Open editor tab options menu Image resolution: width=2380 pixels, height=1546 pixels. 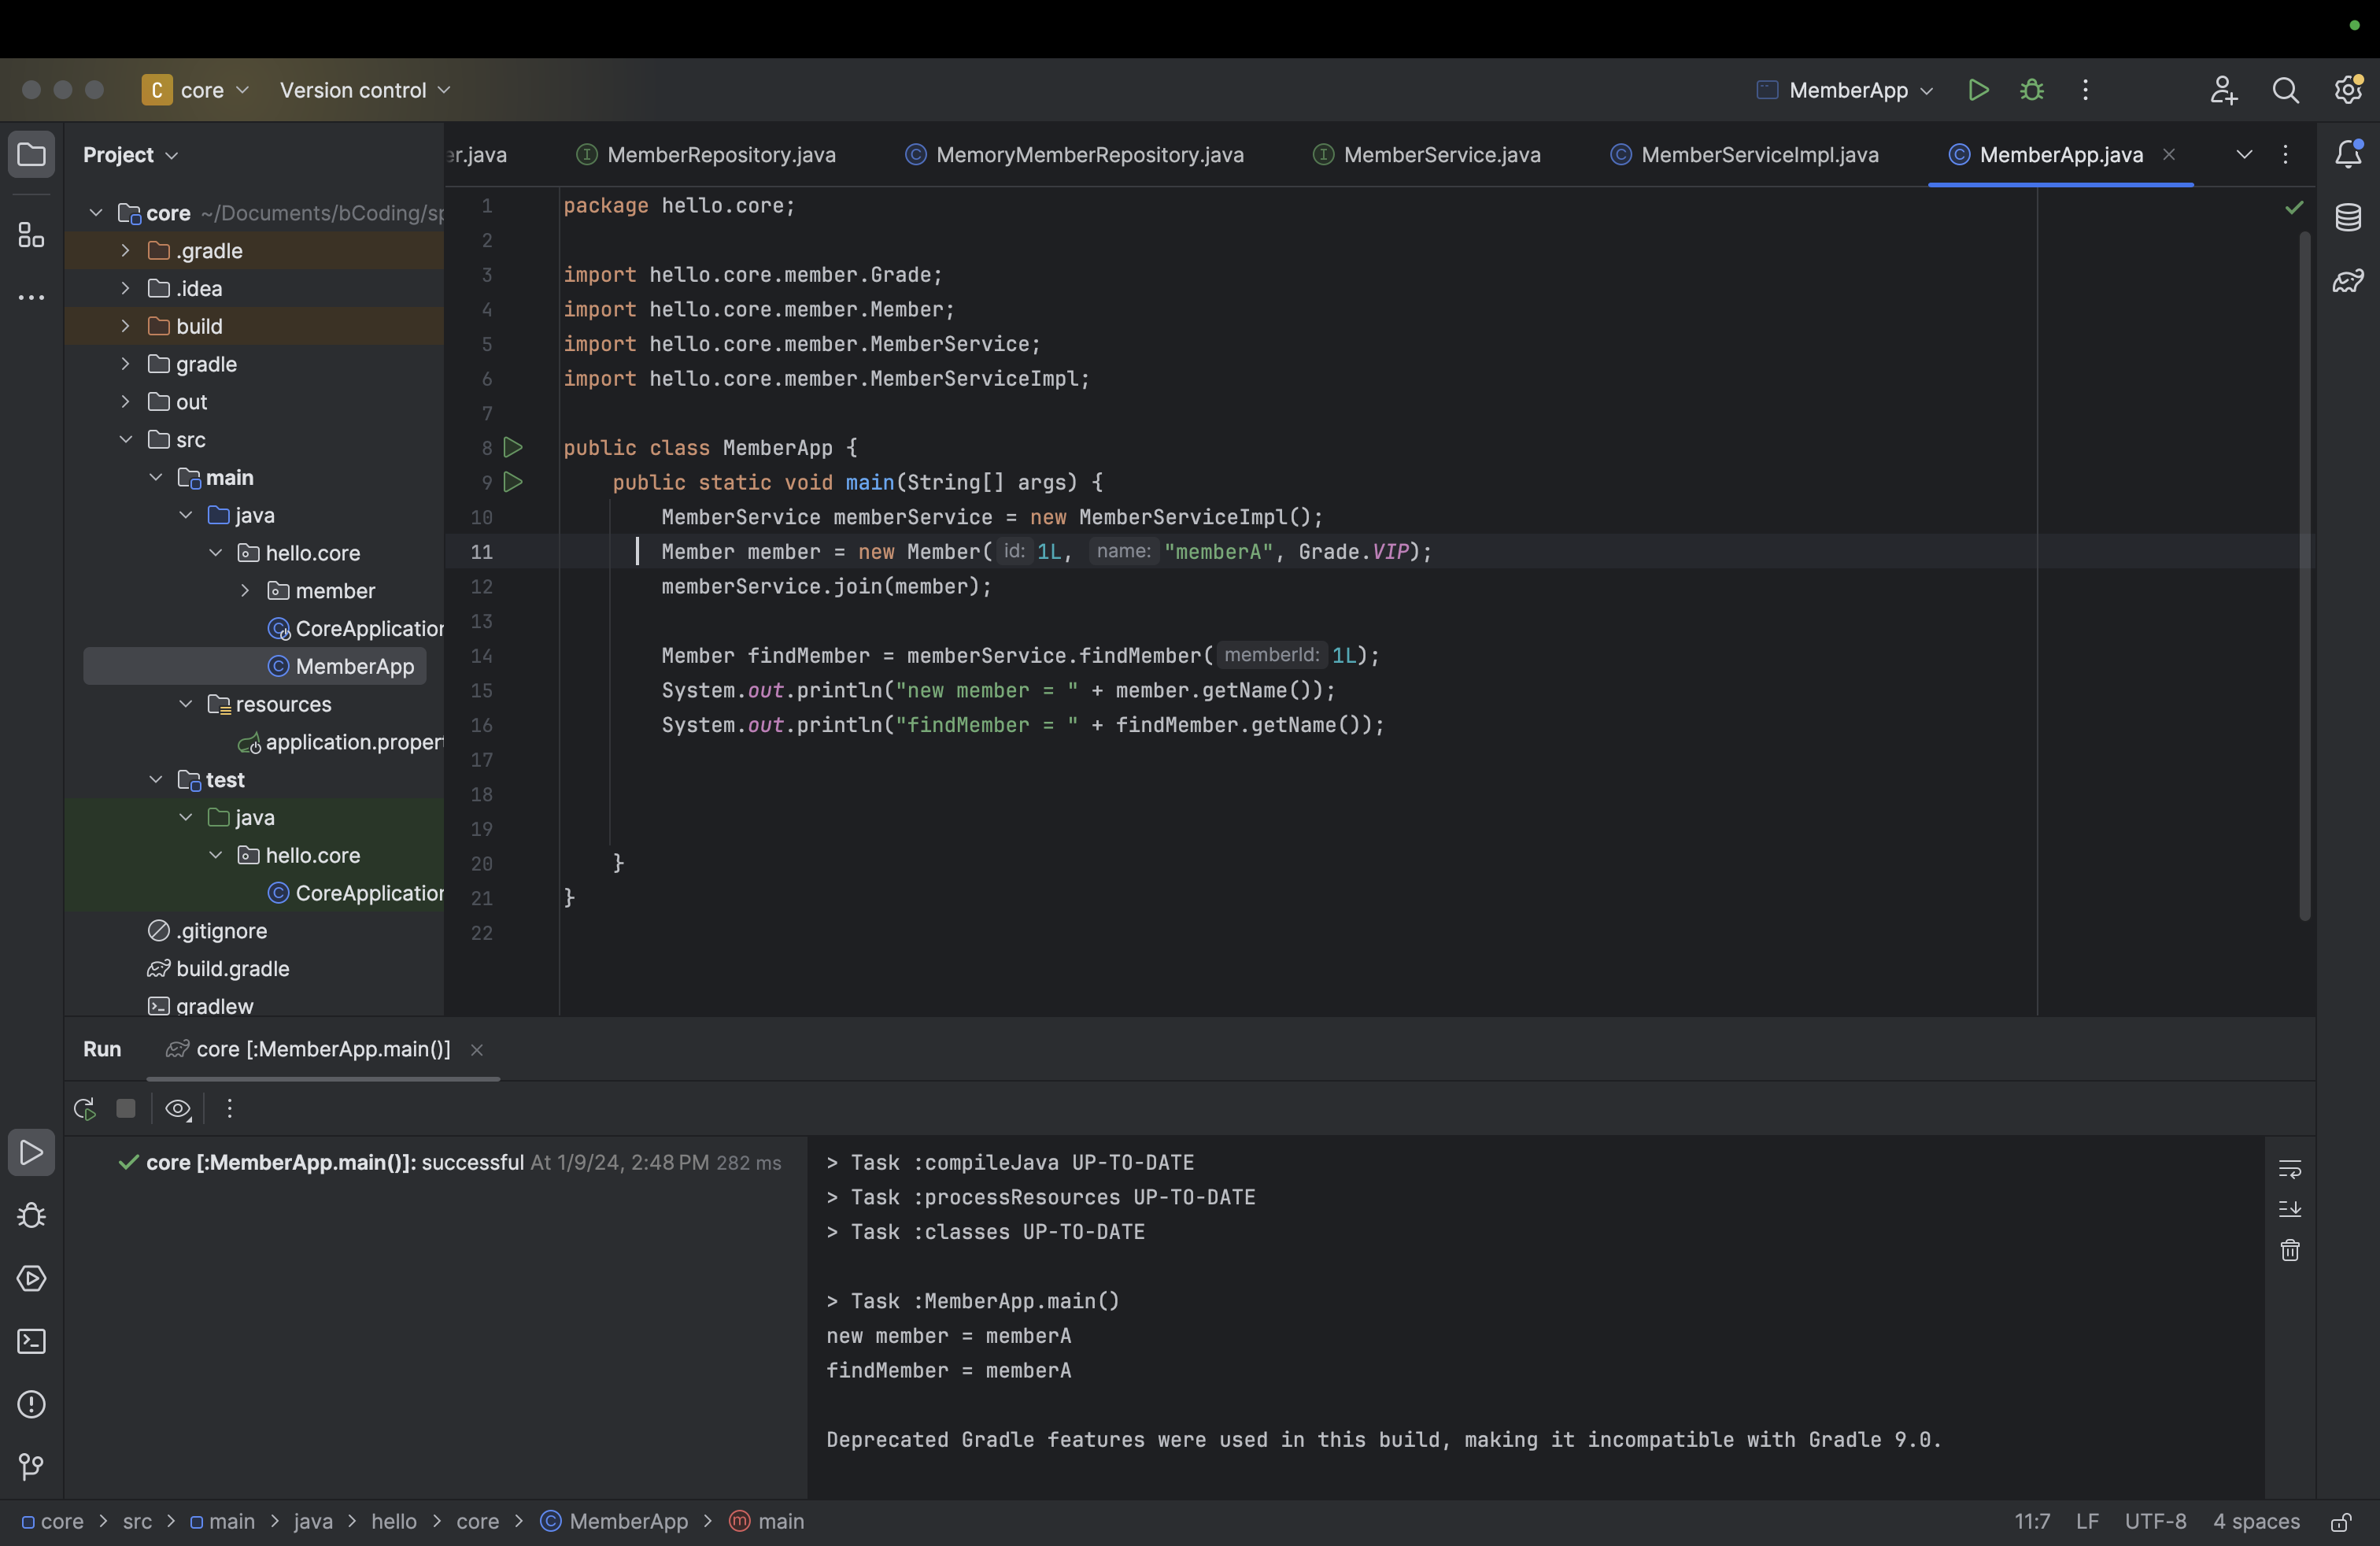[x=2285, y=154]
